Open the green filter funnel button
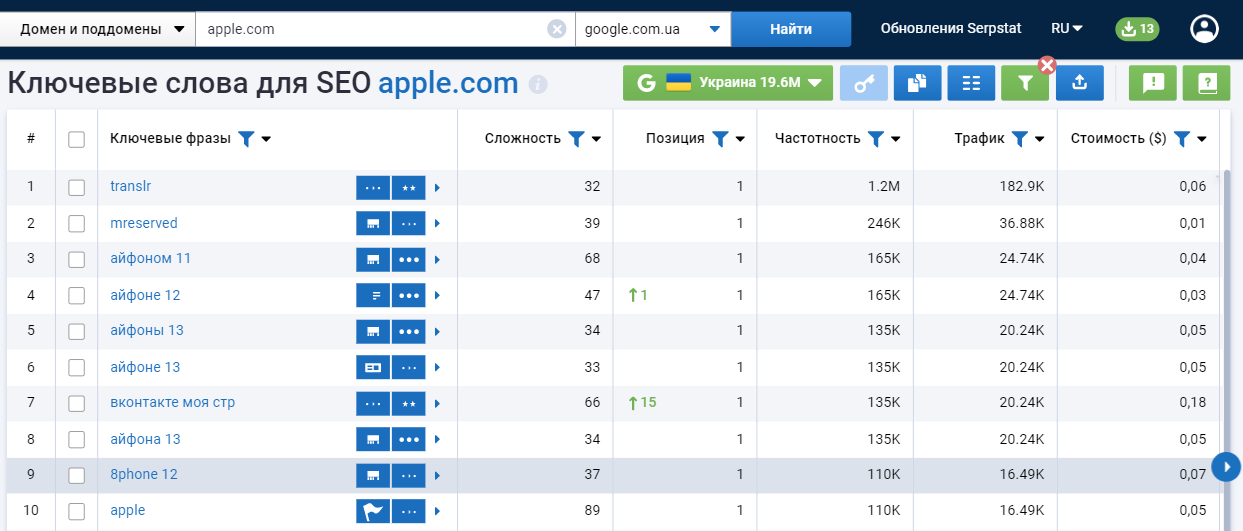The height and width of the screenshot is (531, 1243). tap(1025, 83)
